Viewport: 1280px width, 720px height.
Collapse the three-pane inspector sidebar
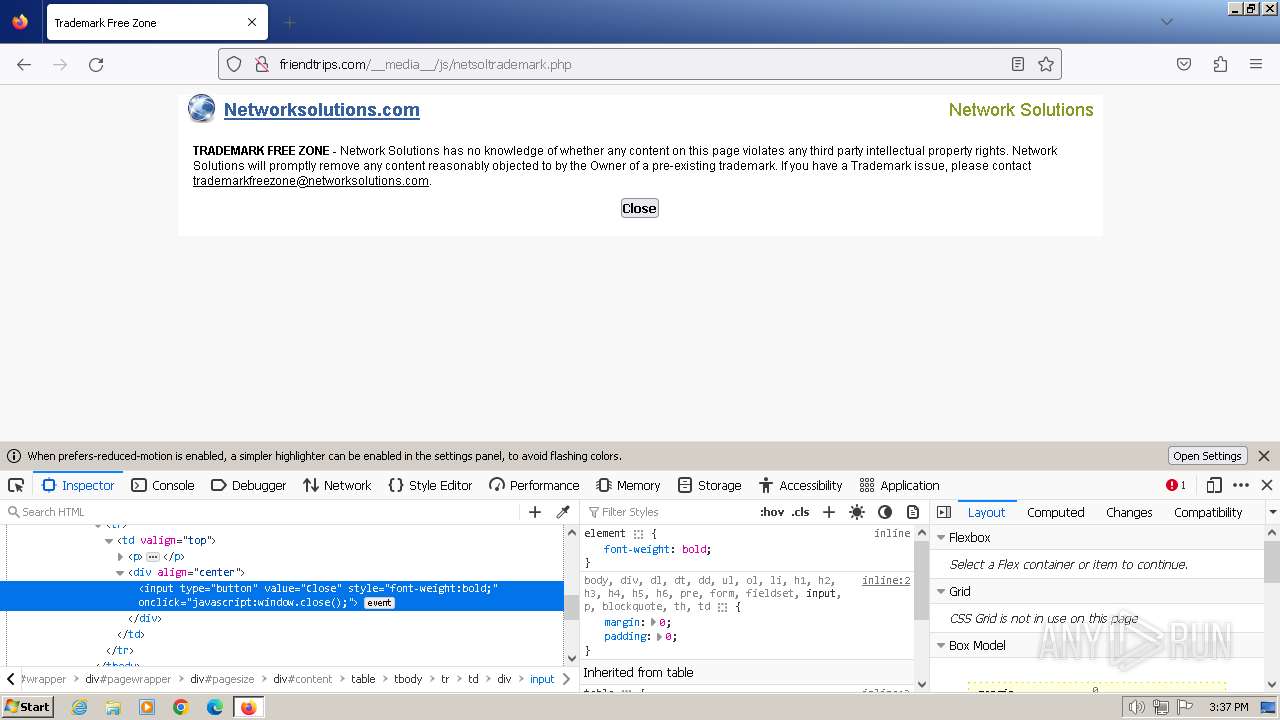coord(944,512)
